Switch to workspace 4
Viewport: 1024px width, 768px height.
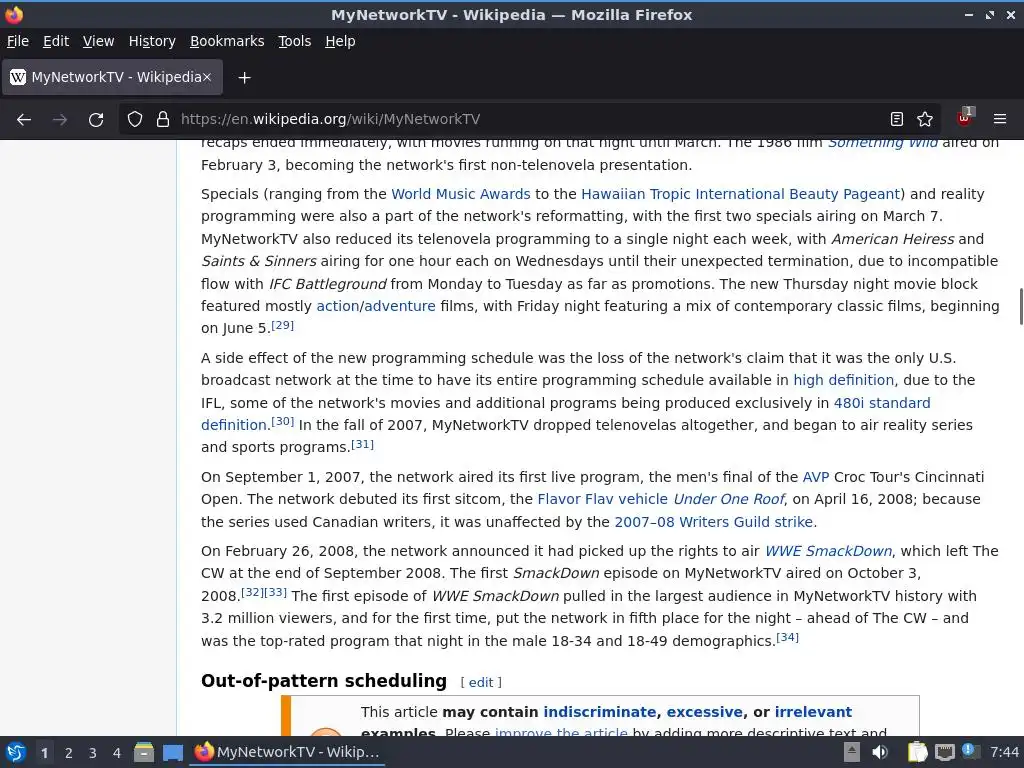117,753
